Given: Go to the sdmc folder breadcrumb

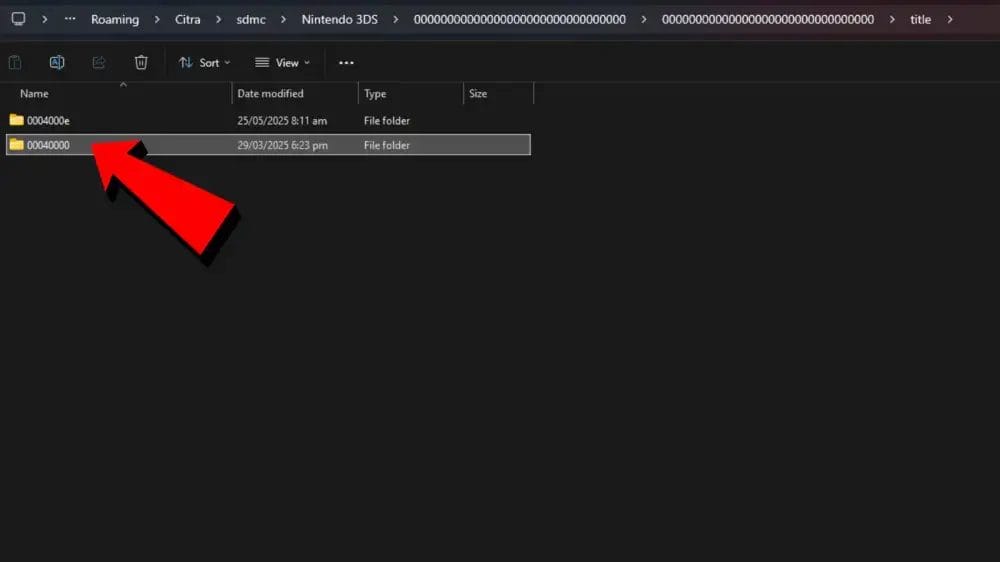Looking at the screenshot, I should [250, 19].
